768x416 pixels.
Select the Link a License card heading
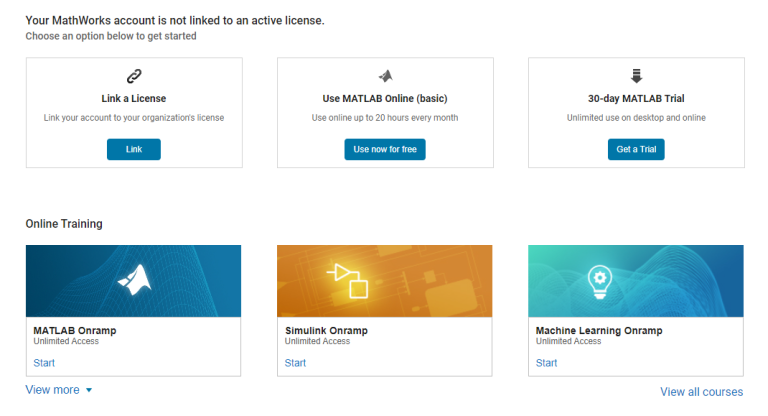click(134, 98)
